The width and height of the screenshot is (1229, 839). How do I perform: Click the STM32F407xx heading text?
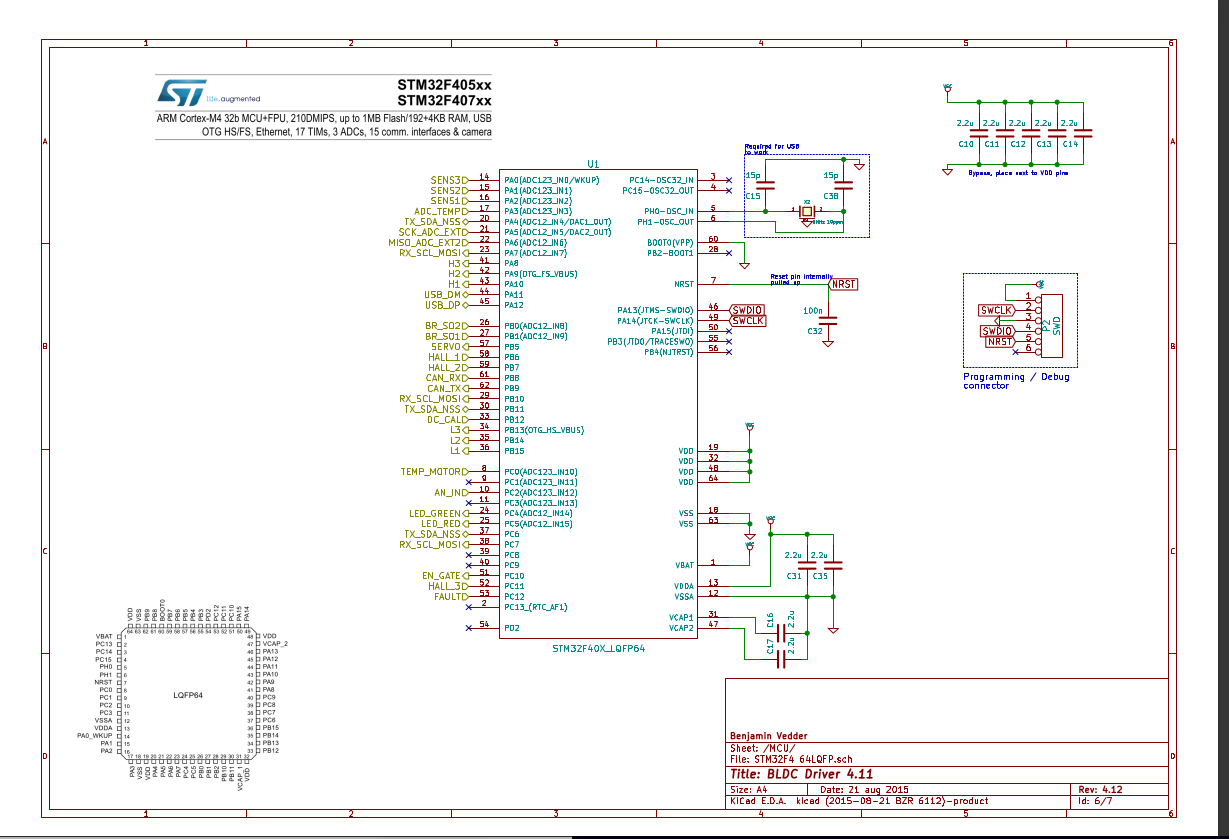click(444, 101)
